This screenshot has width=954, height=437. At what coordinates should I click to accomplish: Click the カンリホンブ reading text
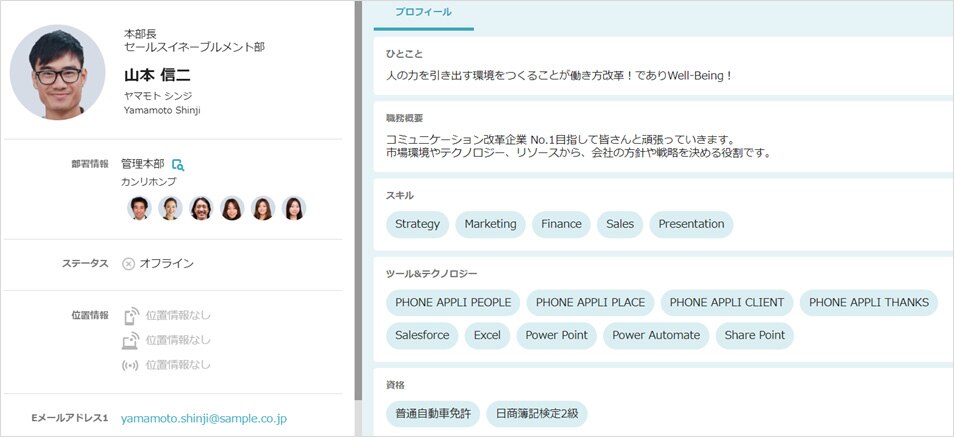click(x=149, y=182)
